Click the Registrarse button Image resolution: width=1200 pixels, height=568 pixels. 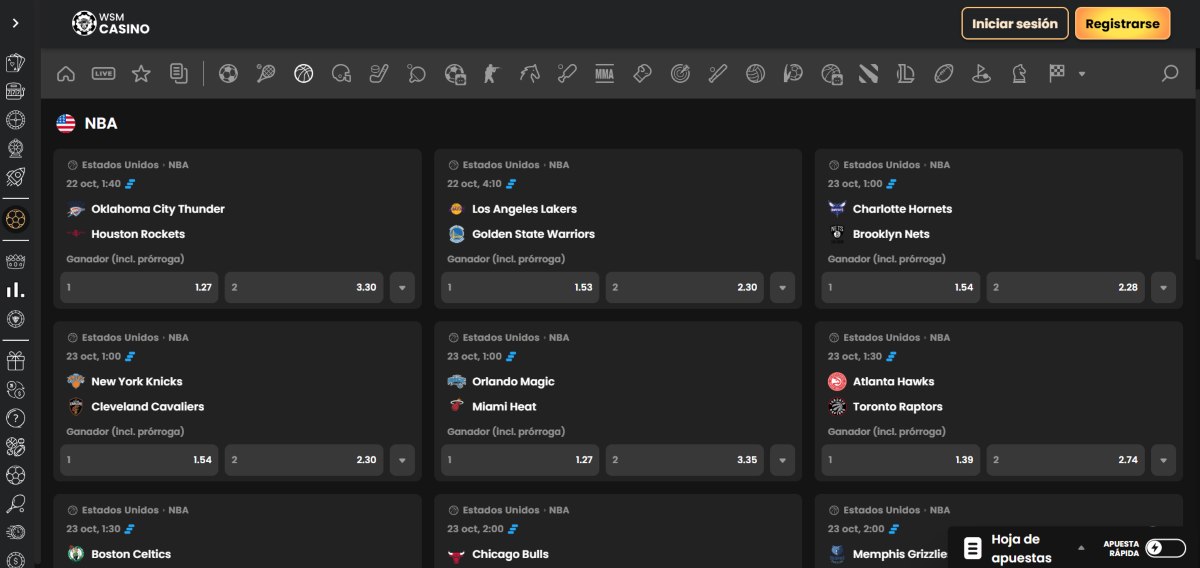coord(1122,24)
